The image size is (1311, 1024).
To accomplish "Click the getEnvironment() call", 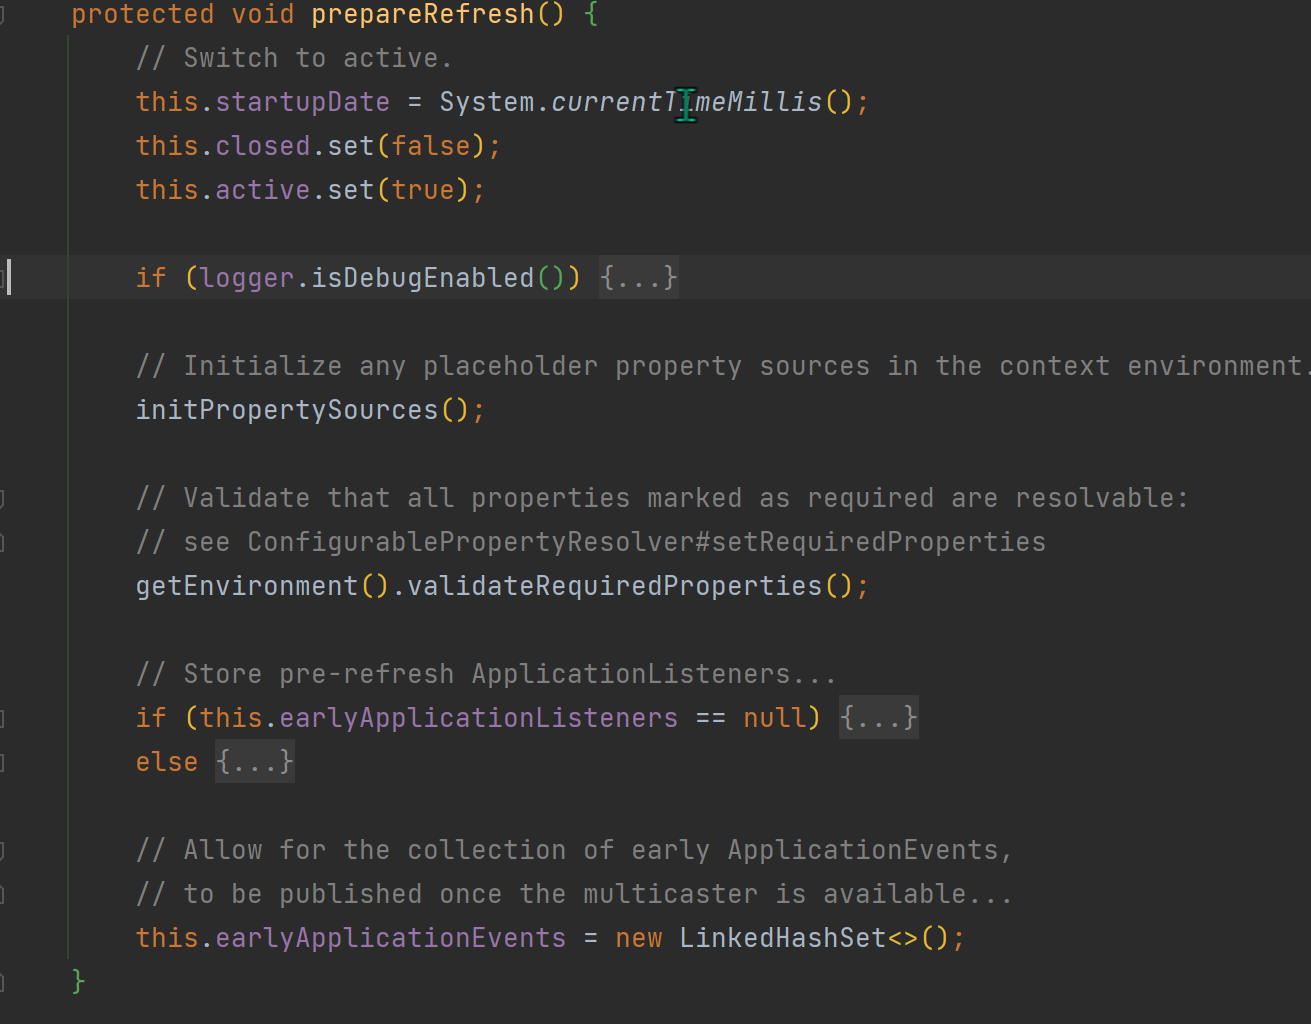I will point(262,586).
